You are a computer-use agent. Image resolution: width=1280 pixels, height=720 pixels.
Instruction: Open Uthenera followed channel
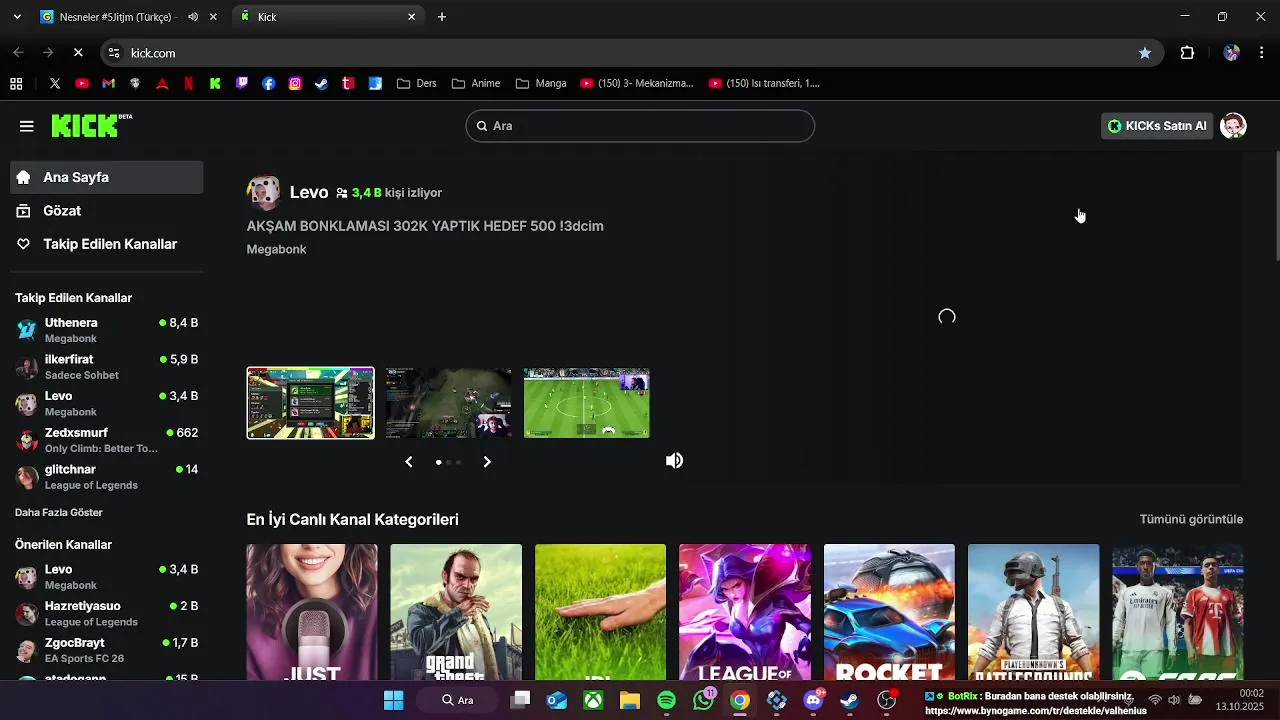(x=107, y=330)
